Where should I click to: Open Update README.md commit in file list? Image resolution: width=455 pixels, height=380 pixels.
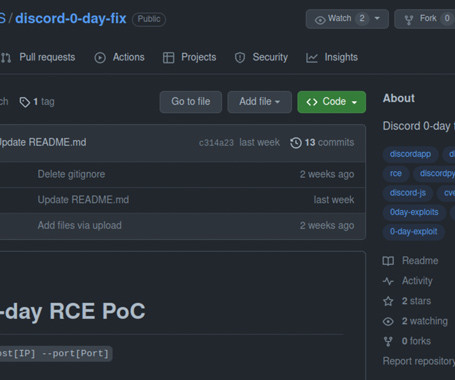[x=83, y=200]
